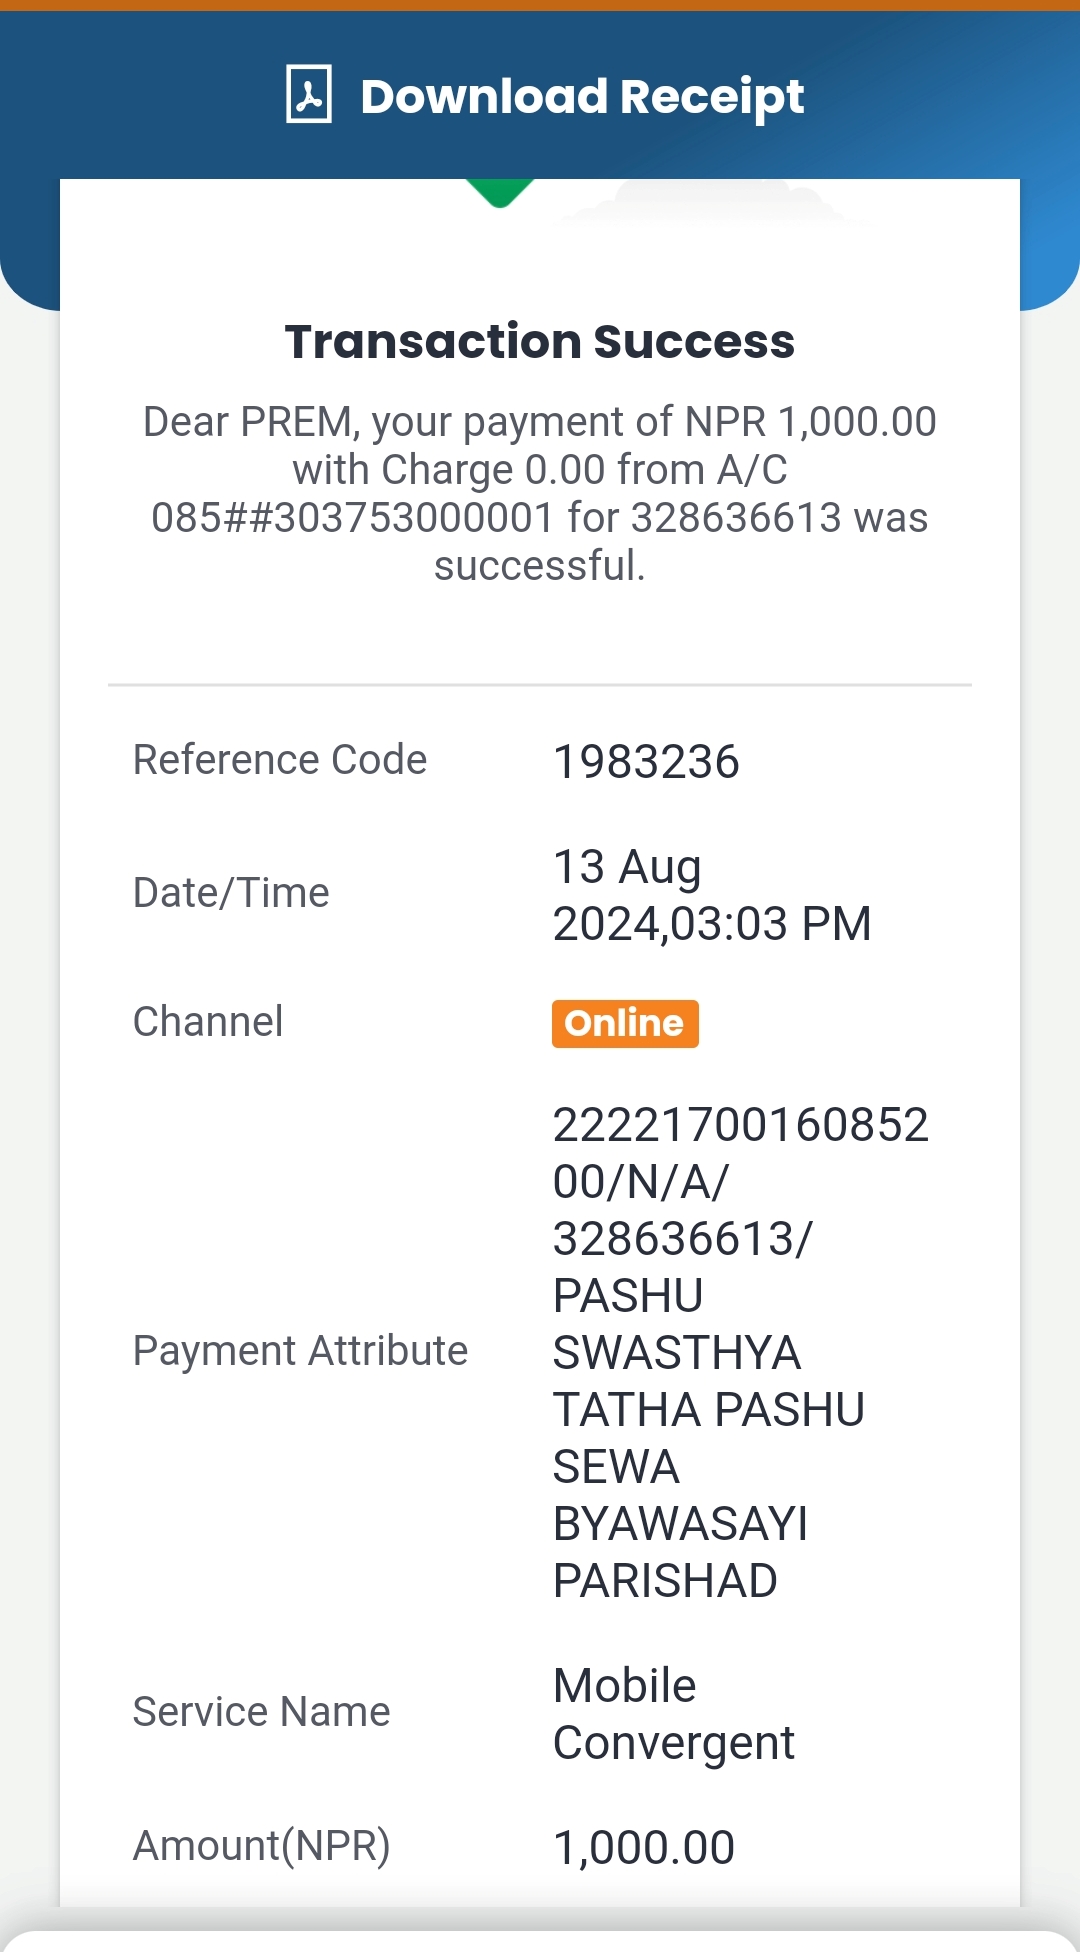1080x1952 pixels.
Task: Tap the bottom sheet panel edge
Action: click(540, 1941)
